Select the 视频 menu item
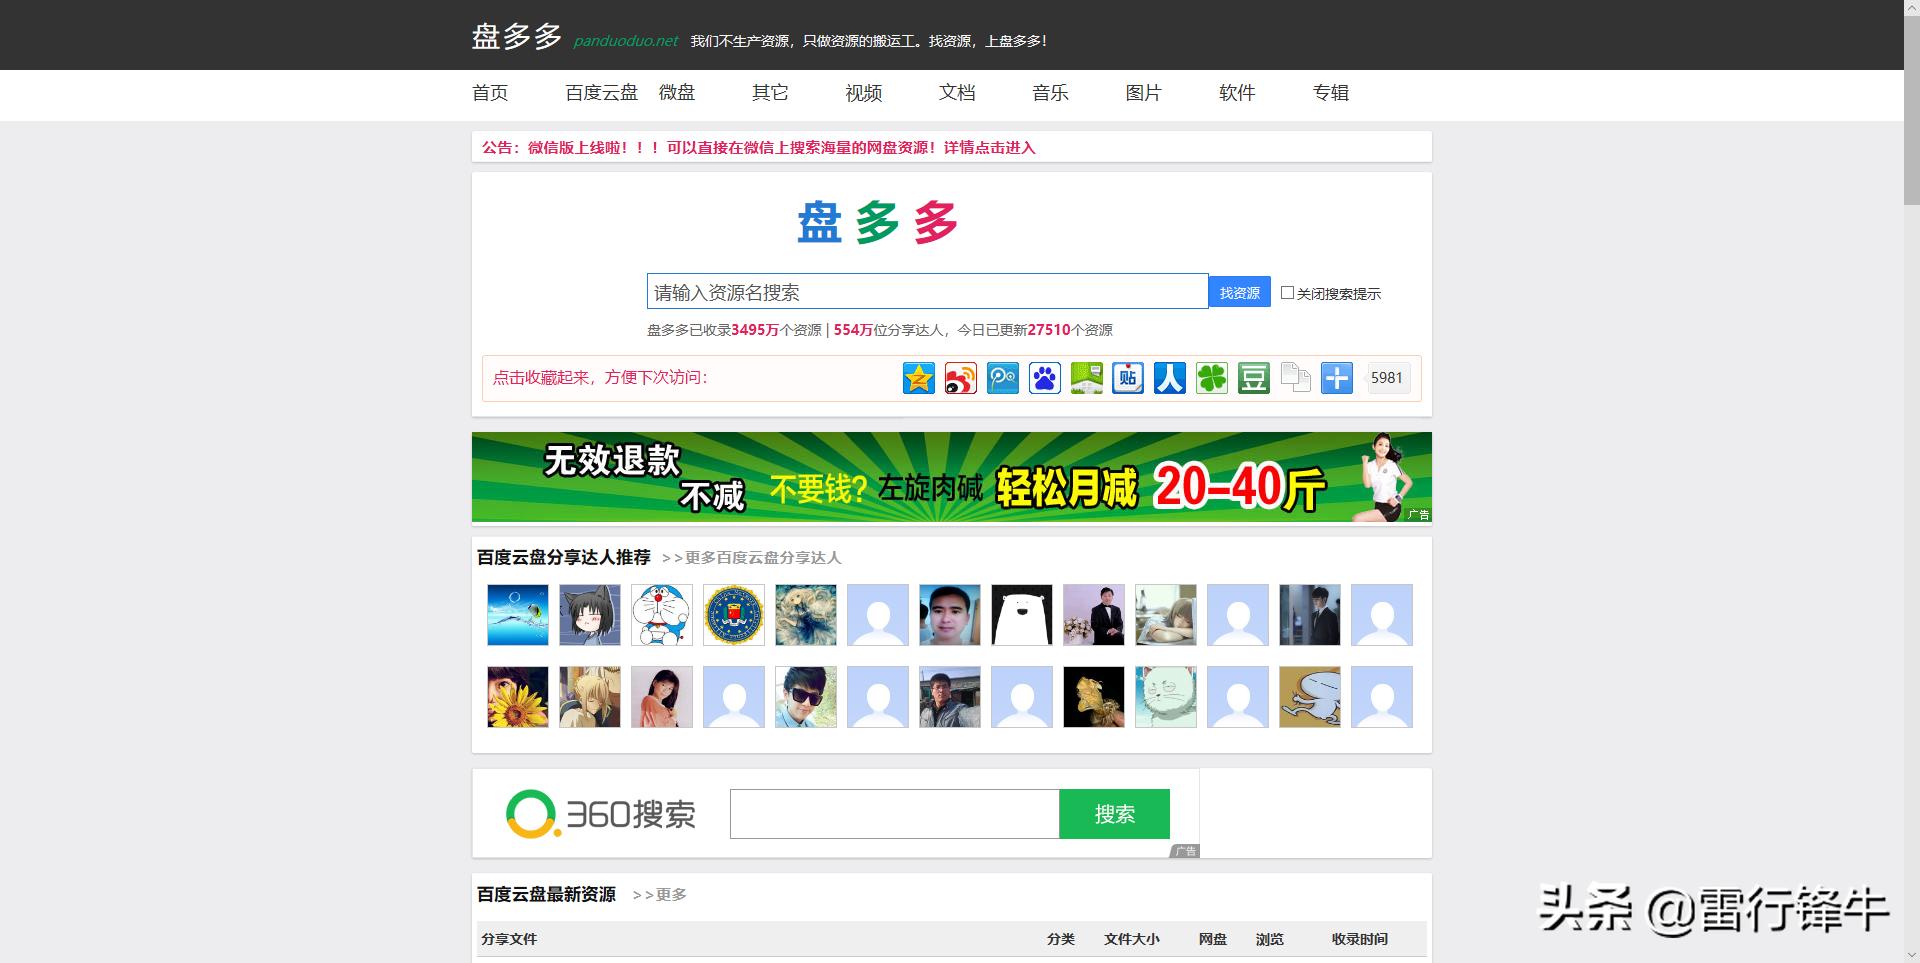The height and width of the screenshot is (963, 1920). click(862, 93)
